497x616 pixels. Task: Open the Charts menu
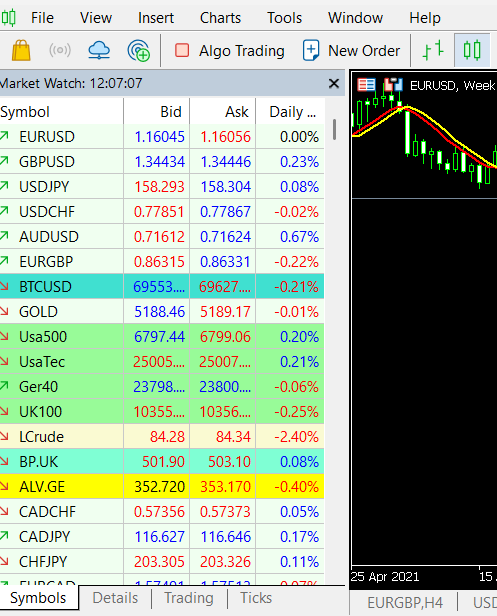pyautogui.click(x=220, y=18)
